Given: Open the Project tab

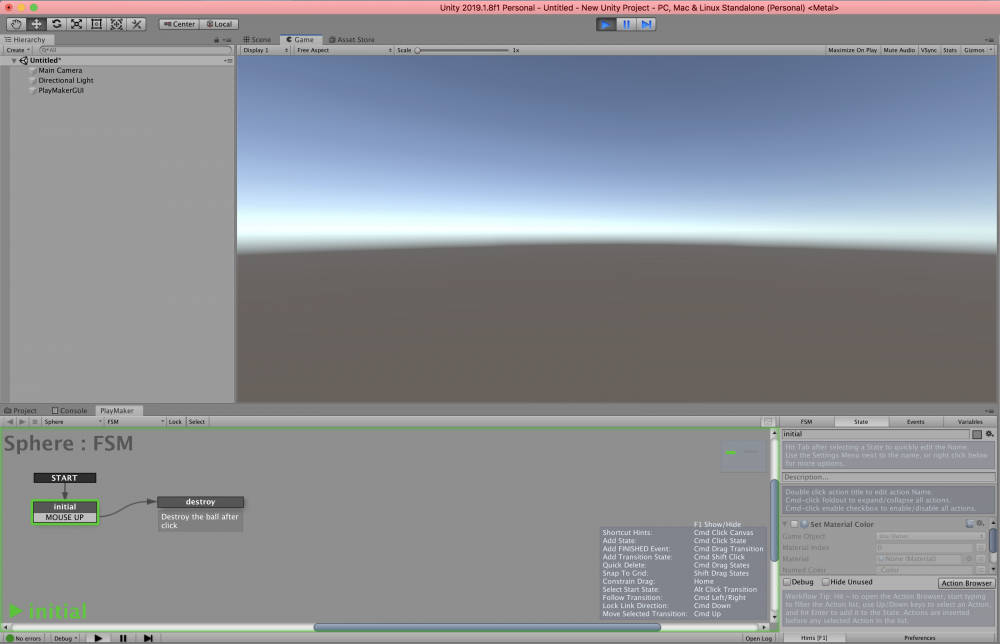Looking at the screenshot, I should coord(20,411).
